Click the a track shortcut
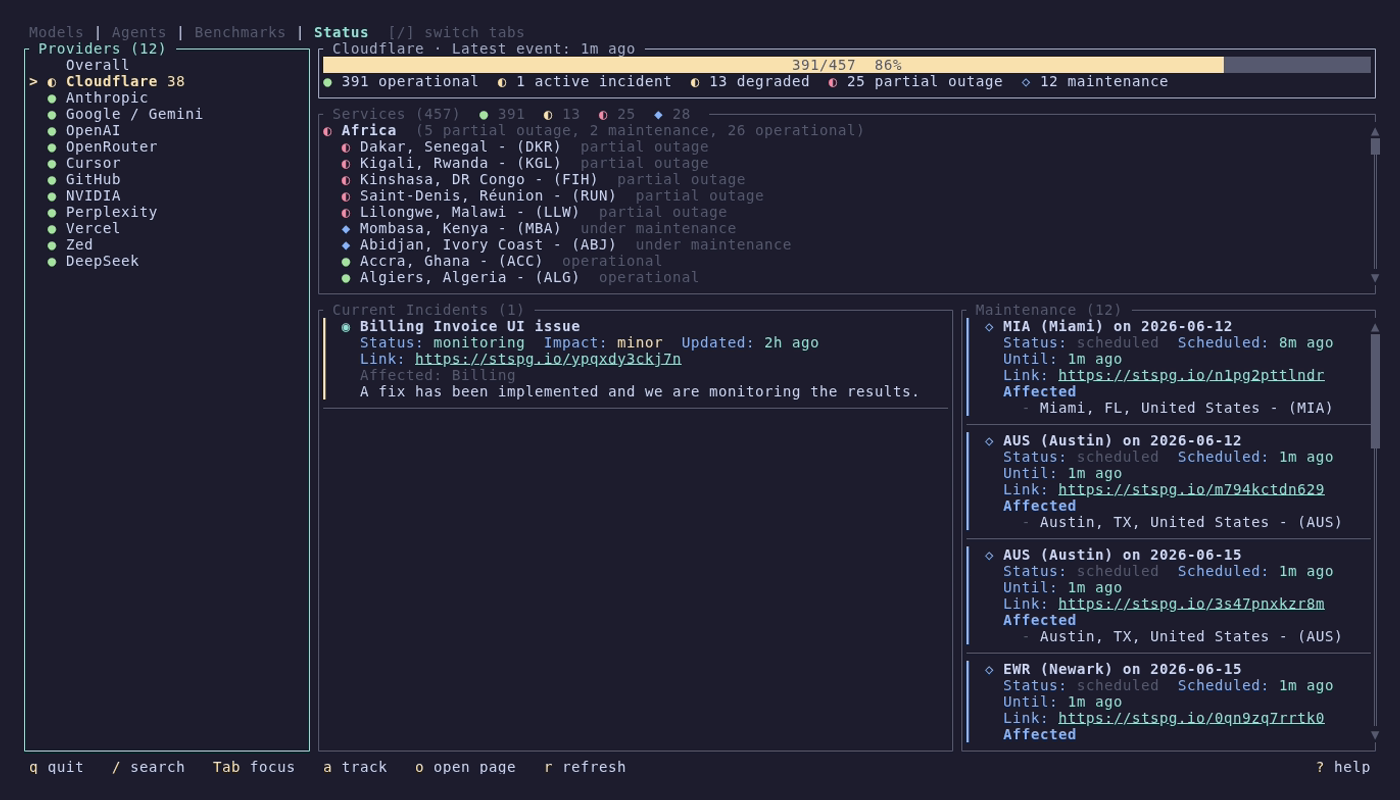 (x=355, y=767)
